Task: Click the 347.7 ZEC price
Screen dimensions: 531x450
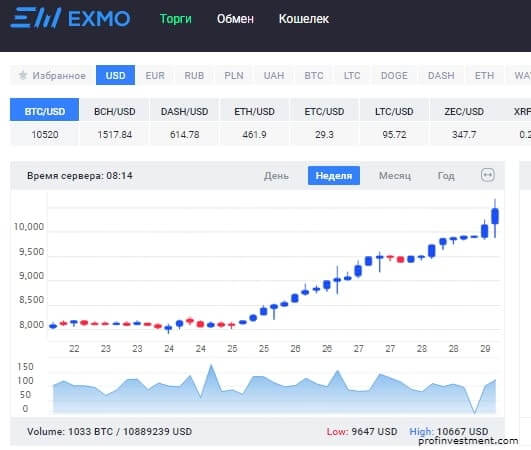Action: pyautogui.click(x=464, y=135)
